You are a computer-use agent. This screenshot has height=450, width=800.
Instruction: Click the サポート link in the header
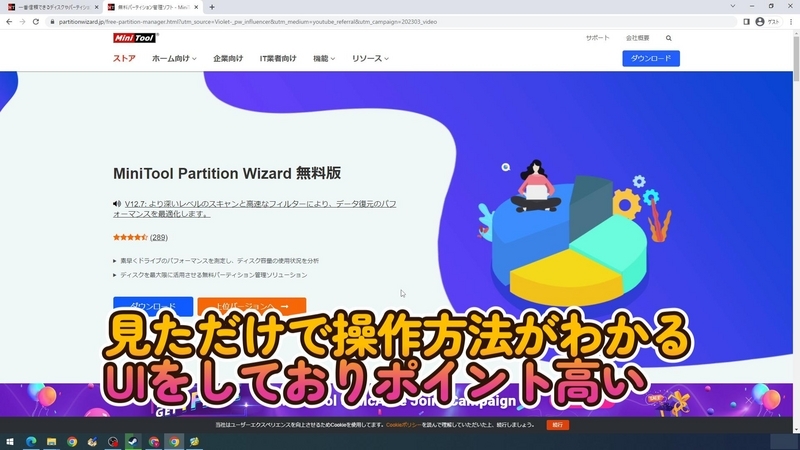[x=597, y=38]
